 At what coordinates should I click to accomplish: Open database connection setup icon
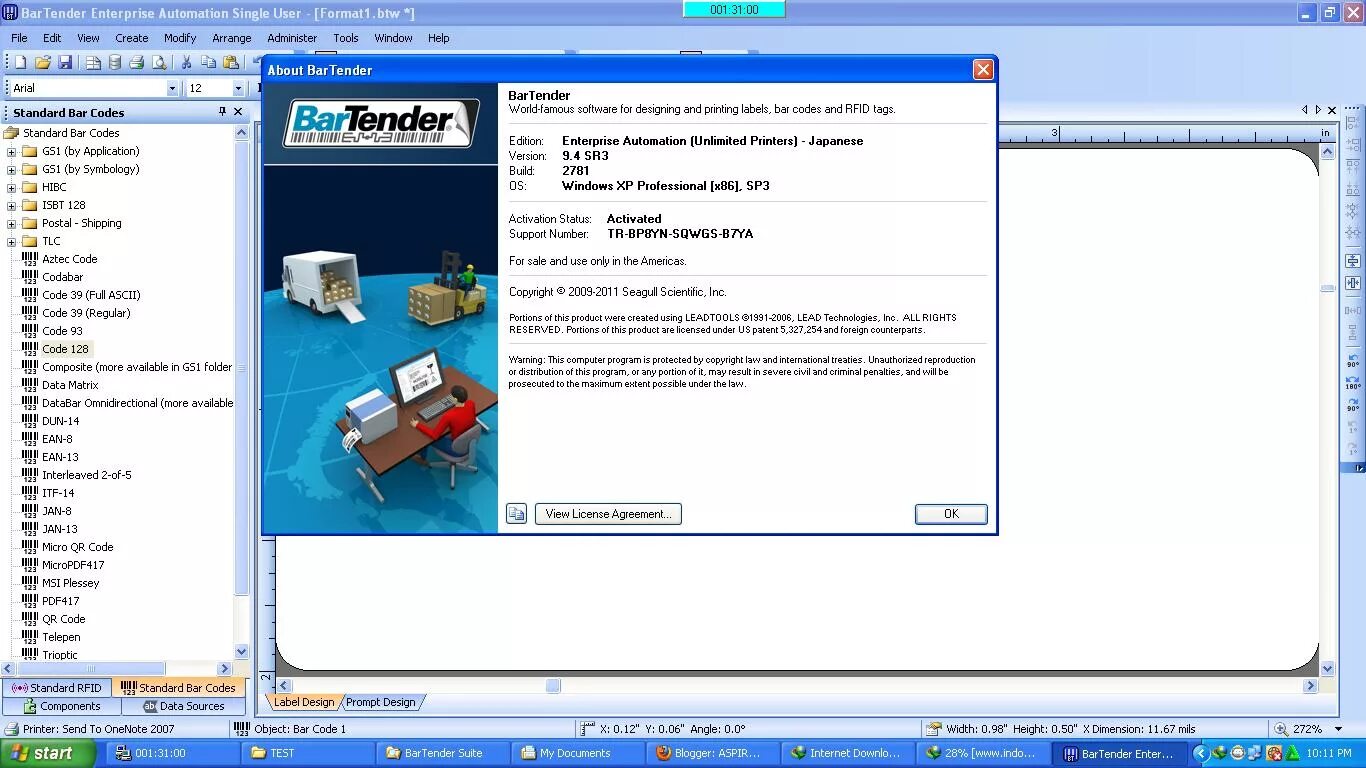coord(114,62)
